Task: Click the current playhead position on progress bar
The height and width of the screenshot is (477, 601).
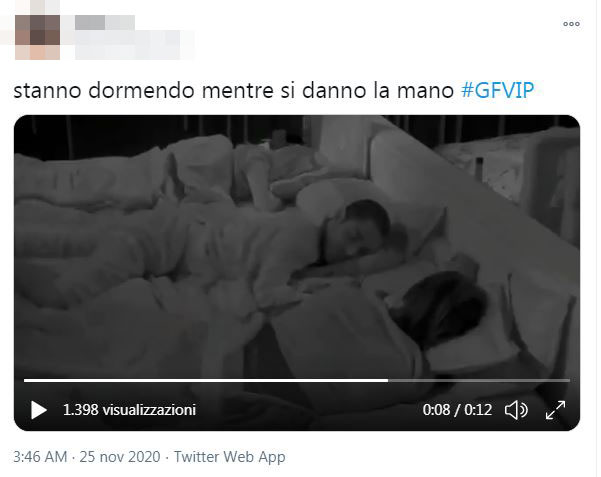Action: click(x=388, y=380)
